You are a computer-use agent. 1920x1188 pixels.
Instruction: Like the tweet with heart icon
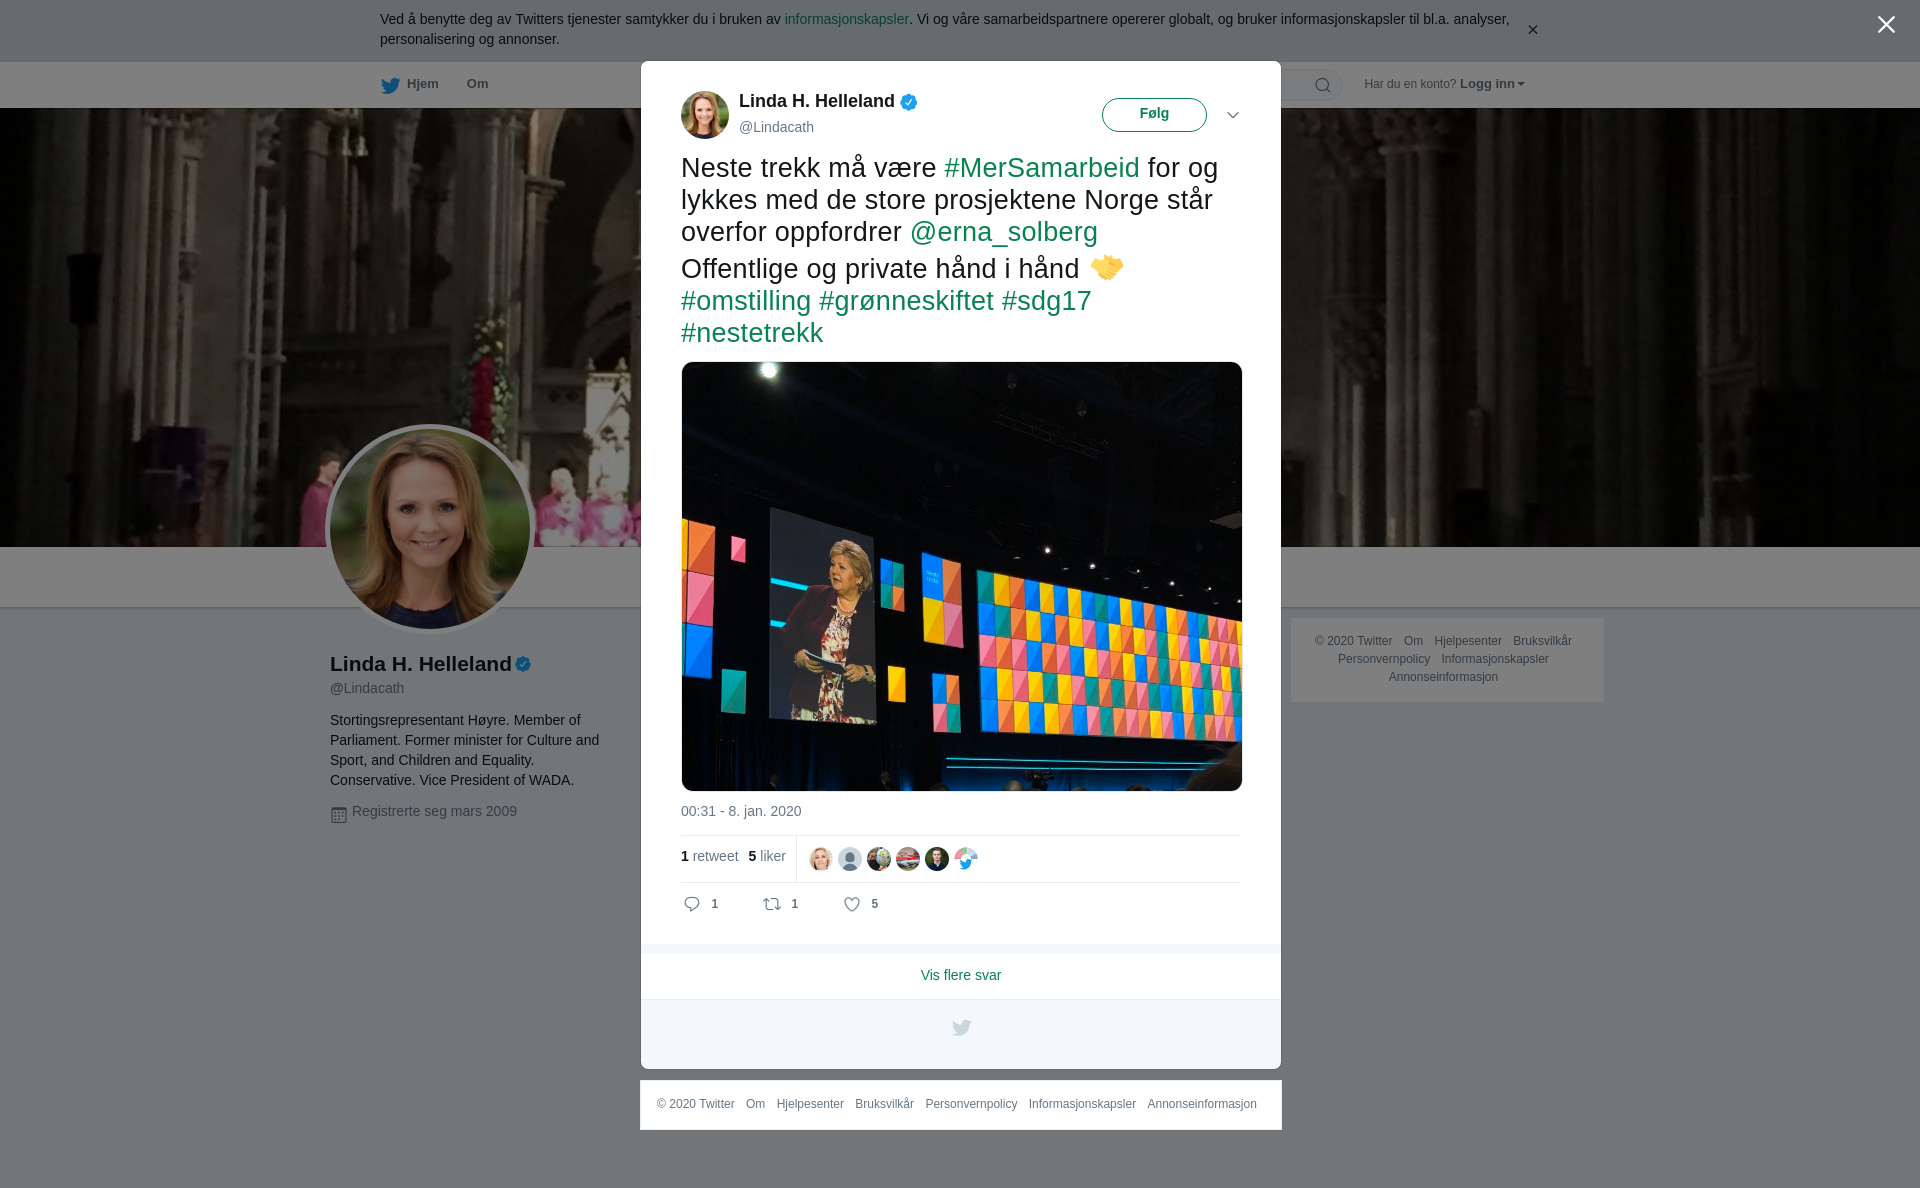852,904
